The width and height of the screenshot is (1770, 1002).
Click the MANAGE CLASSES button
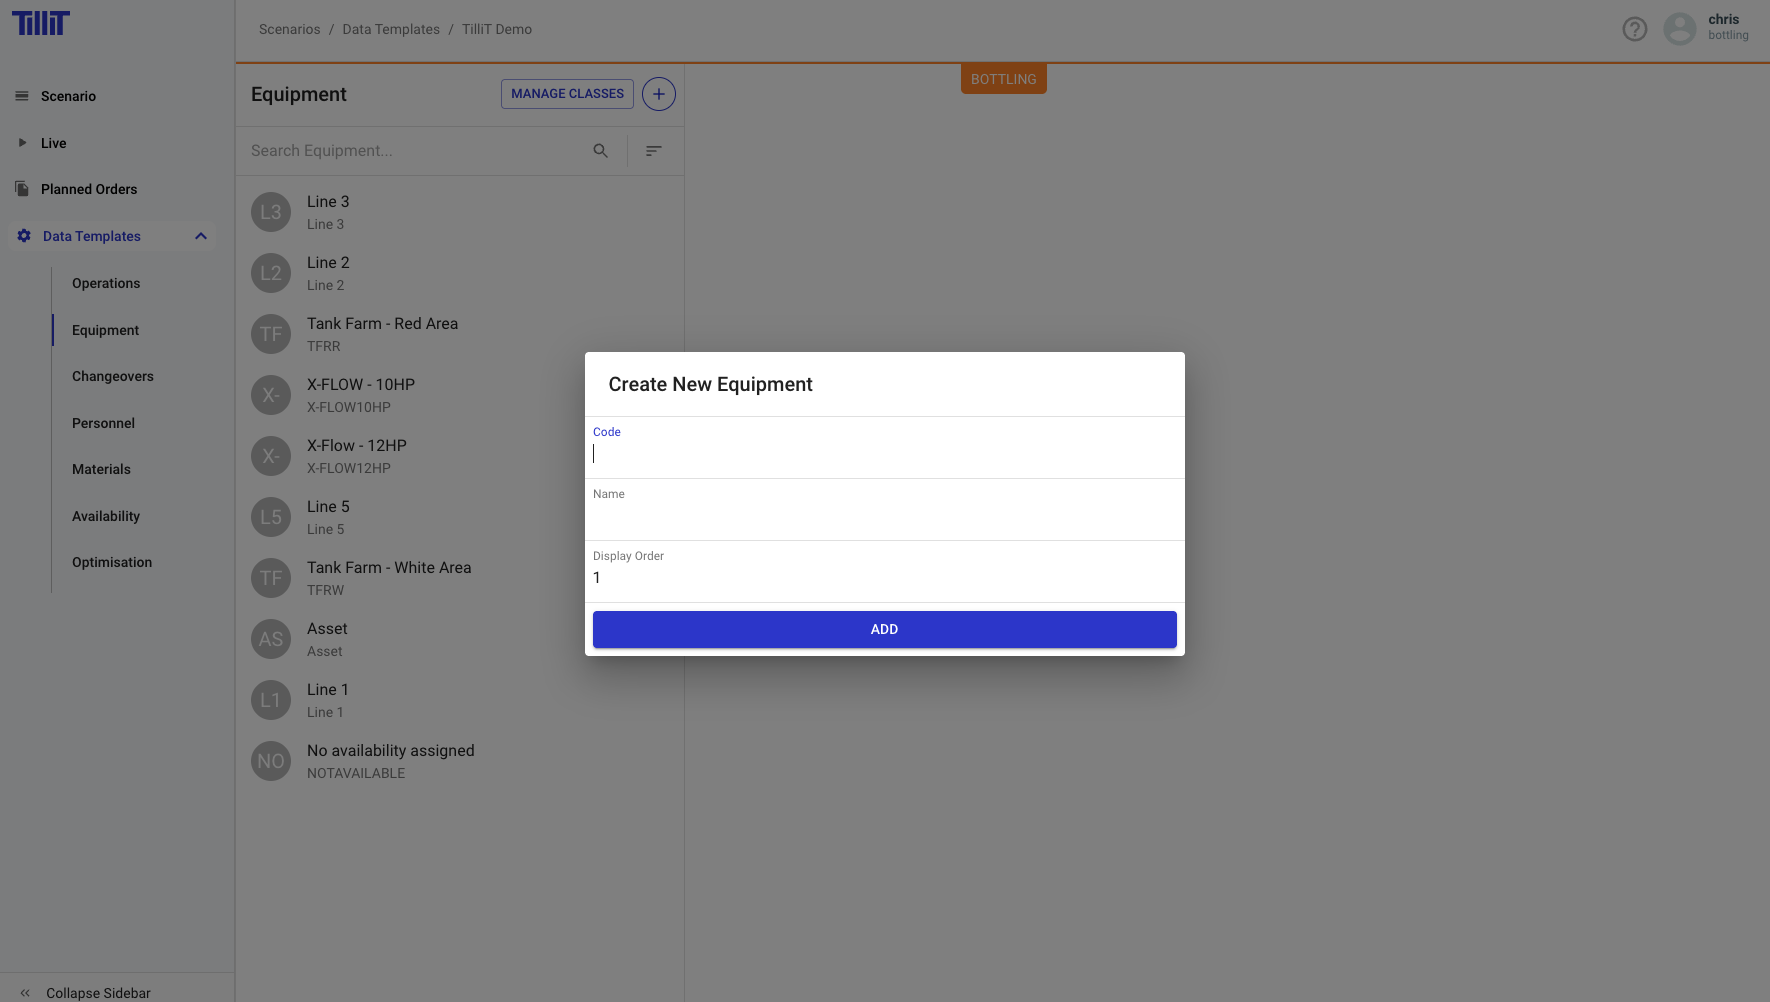pos(567,94)
